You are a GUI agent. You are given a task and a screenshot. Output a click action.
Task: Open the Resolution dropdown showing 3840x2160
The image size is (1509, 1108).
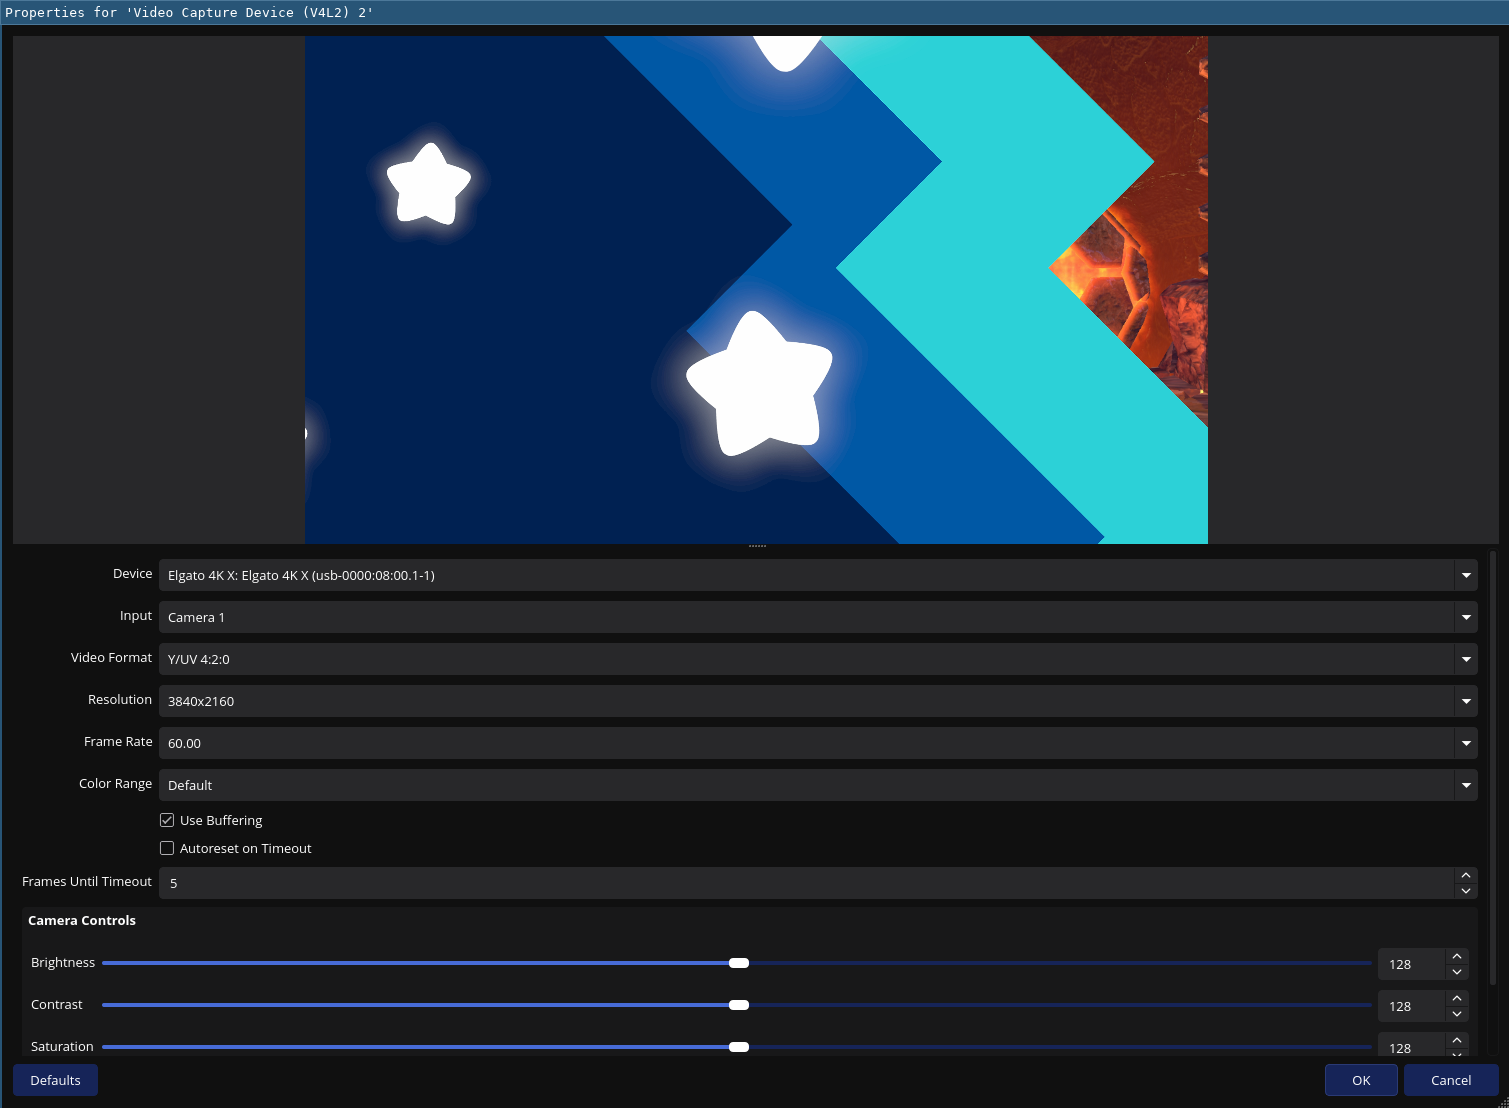pos(818,701)
